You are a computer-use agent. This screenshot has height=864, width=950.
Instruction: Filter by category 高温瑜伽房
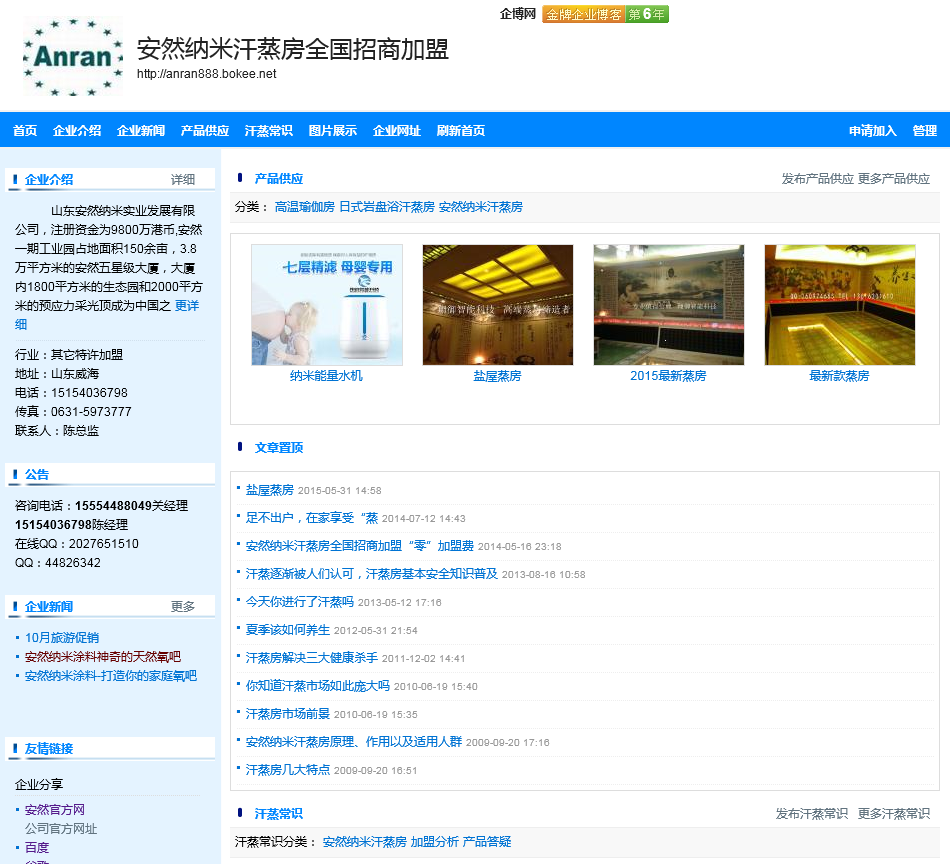[305, 207]
